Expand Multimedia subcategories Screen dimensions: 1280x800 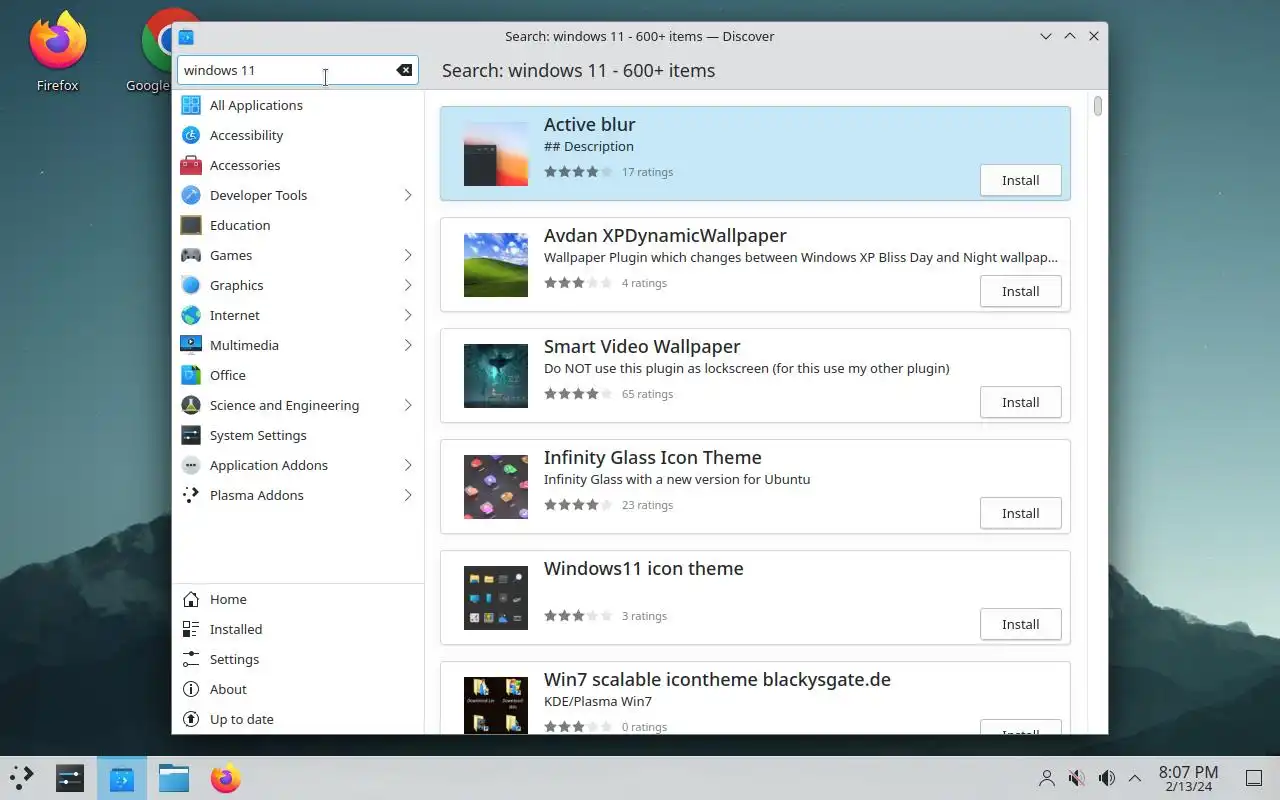pyautogui.click(x=408, y=345)
